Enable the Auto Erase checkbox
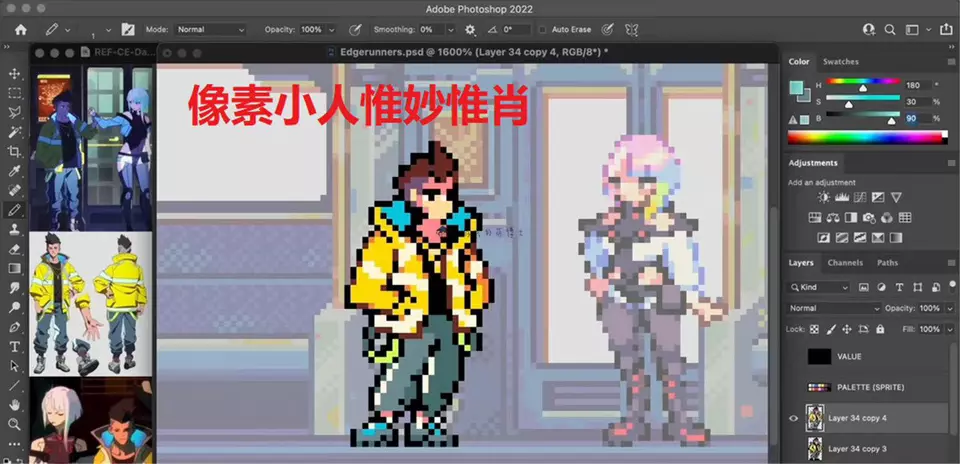 542,29
